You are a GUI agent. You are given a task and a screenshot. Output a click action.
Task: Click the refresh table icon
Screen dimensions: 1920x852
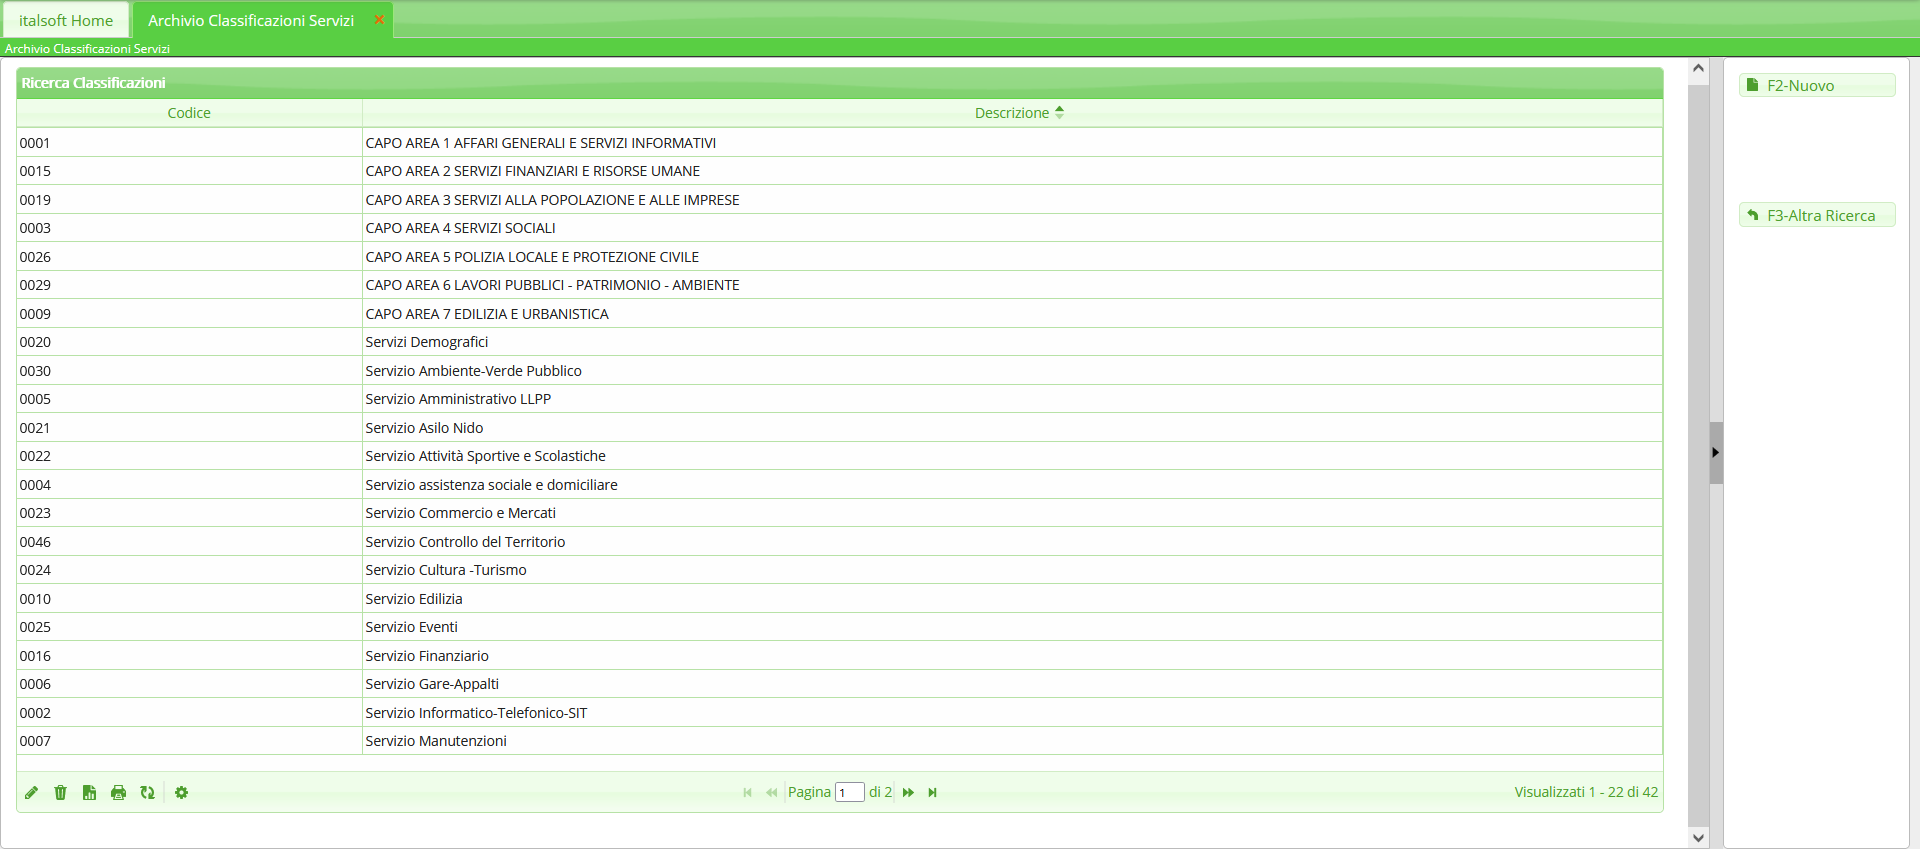tap(147, 793)
